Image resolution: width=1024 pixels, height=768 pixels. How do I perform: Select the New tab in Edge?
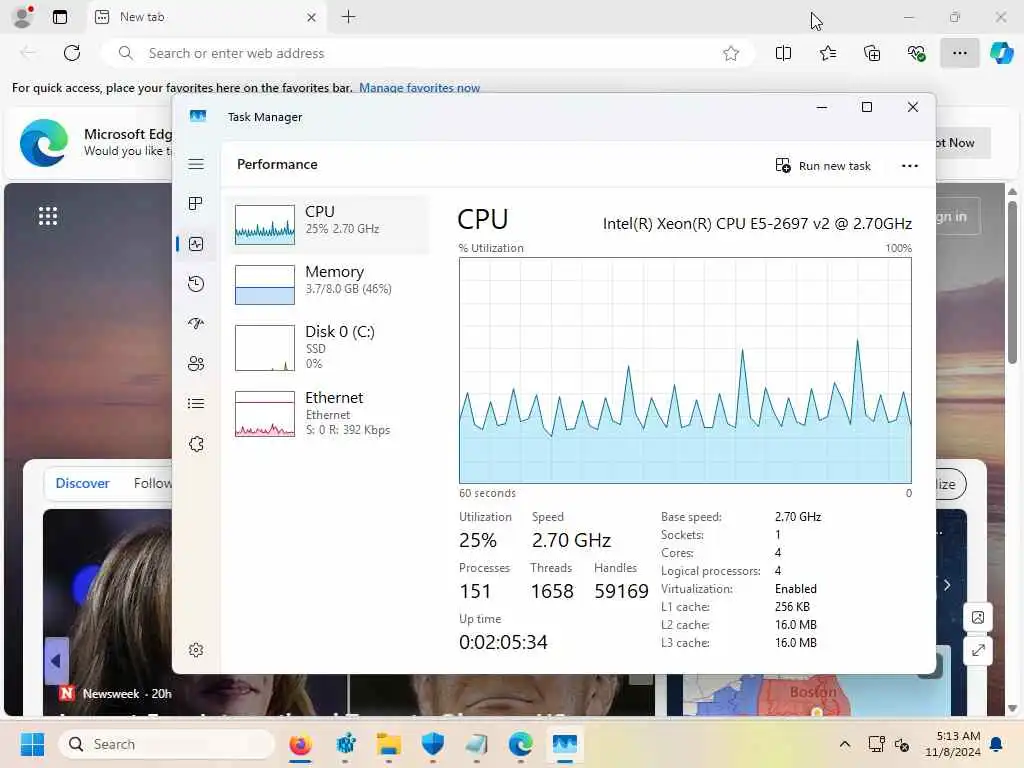pos(206,17)
